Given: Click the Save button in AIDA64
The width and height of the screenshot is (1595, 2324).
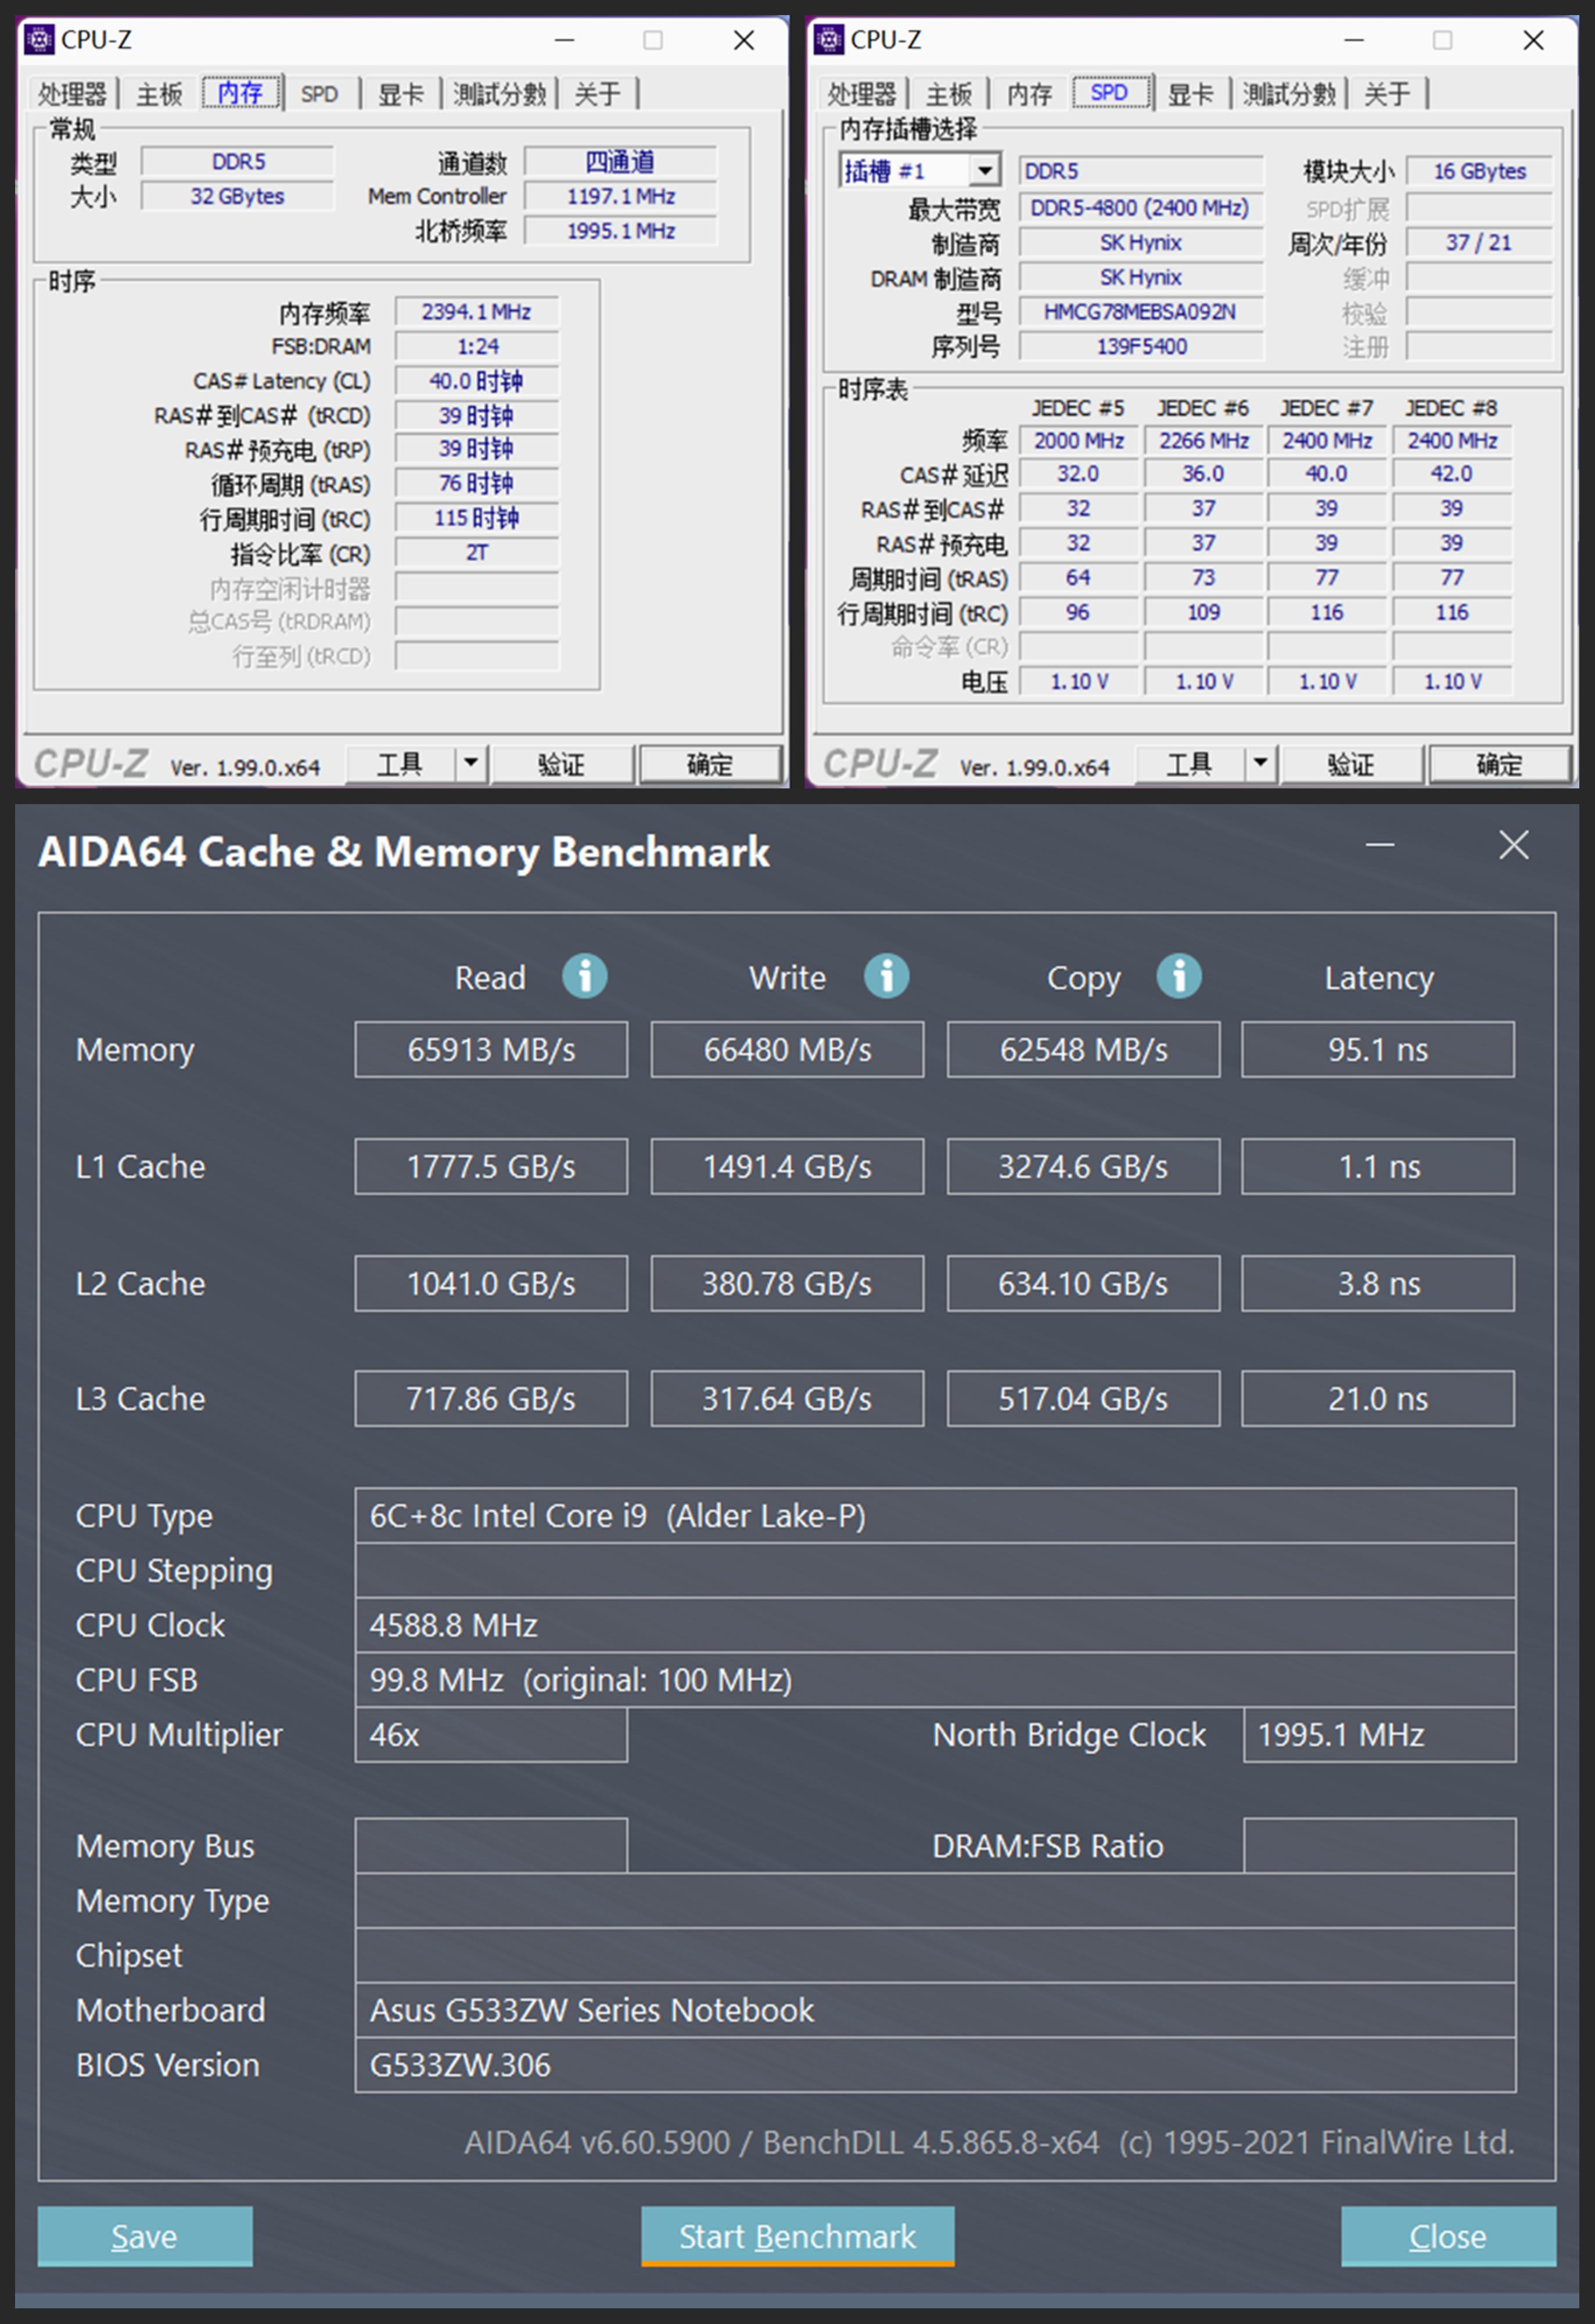Looking at the screenshot, I should pos(144,2237).
